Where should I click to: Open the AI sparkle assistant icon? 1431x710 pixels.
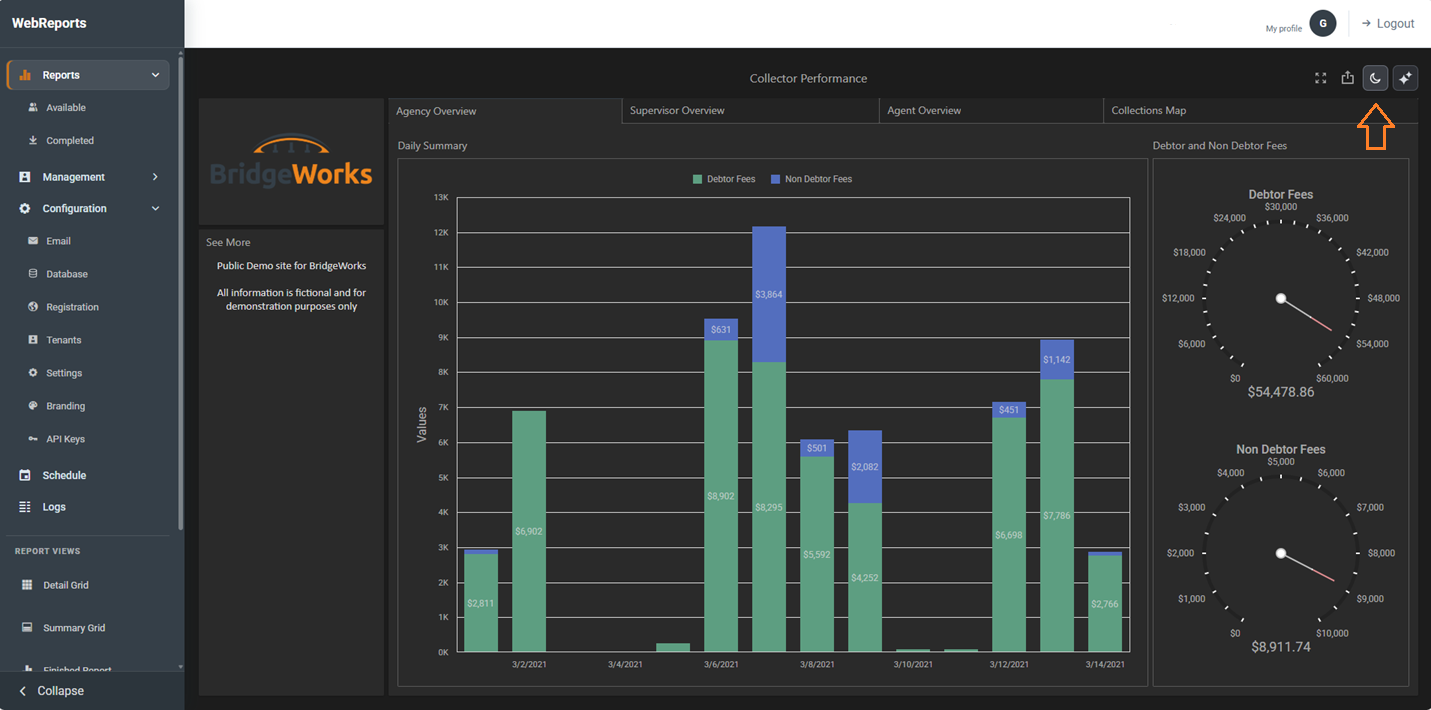tap(1405, 78)
